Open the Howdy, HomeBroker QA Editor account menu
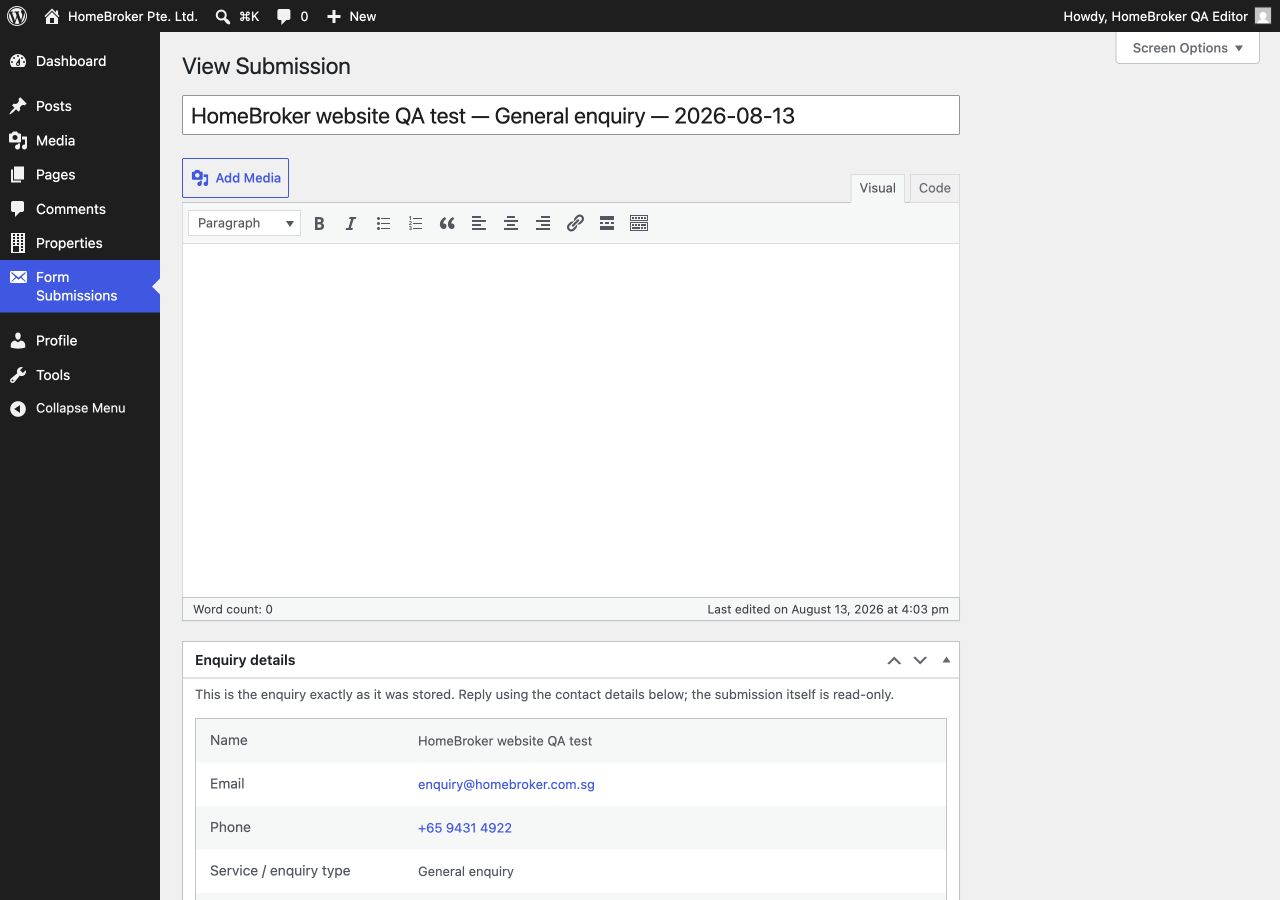Viewport: 1280px width, 900px height. [x=1166, y=16]
